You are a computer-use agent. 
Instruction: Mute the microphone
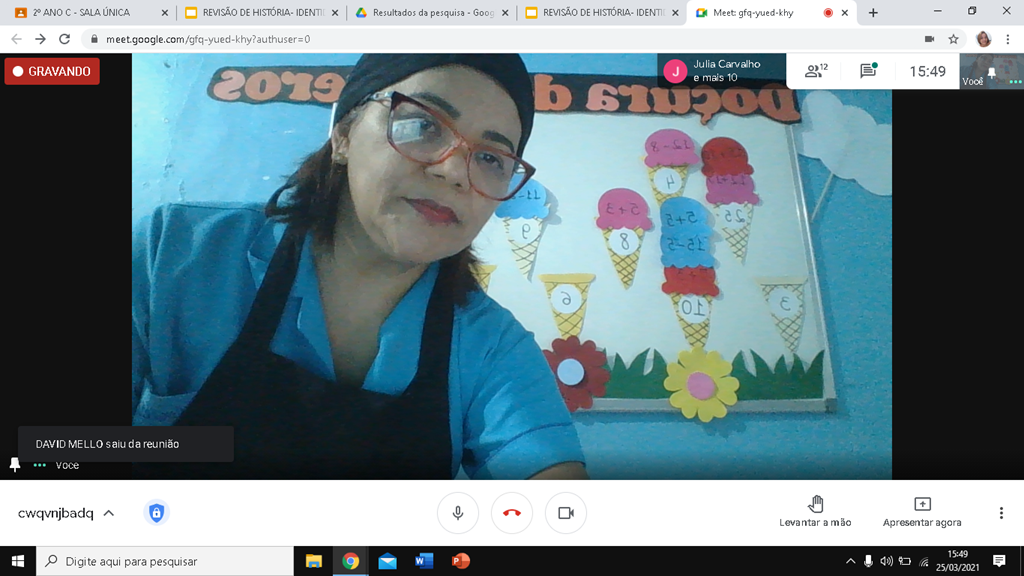point(458,513)
